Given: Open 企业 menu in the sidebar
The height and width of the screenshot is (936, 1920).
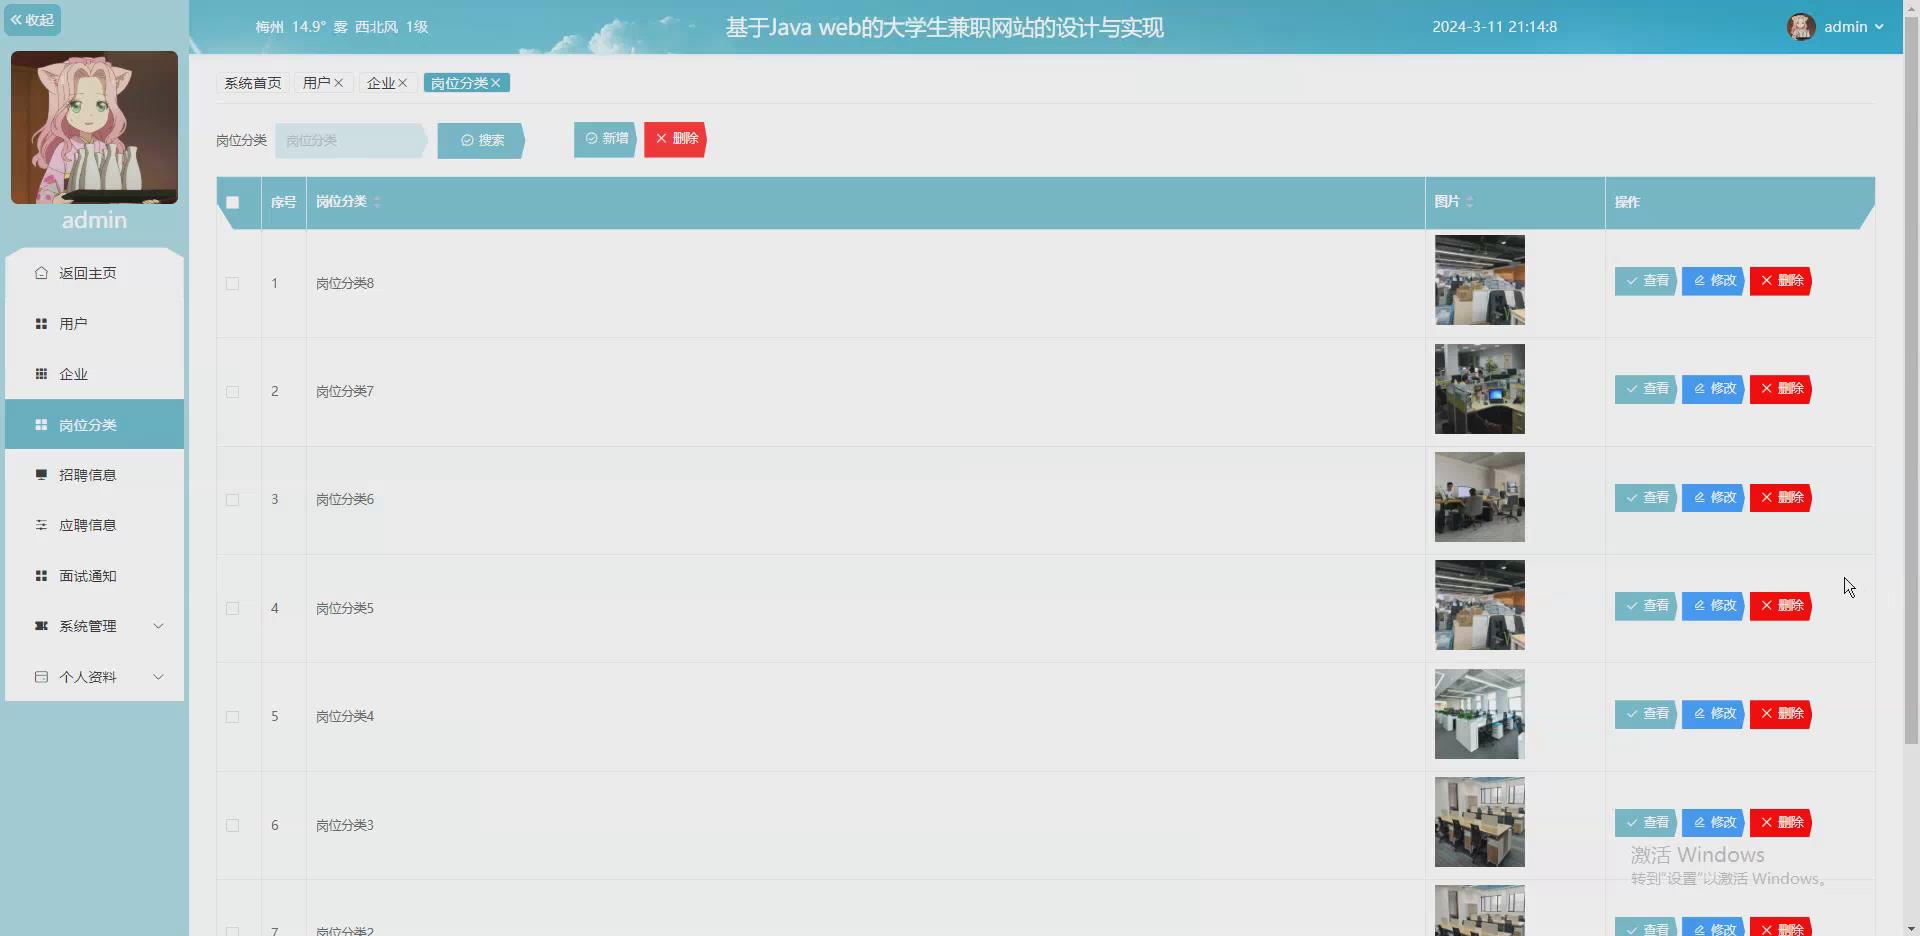Looking at the screenshot, I should pyautogui.click(x=94, y=374).
